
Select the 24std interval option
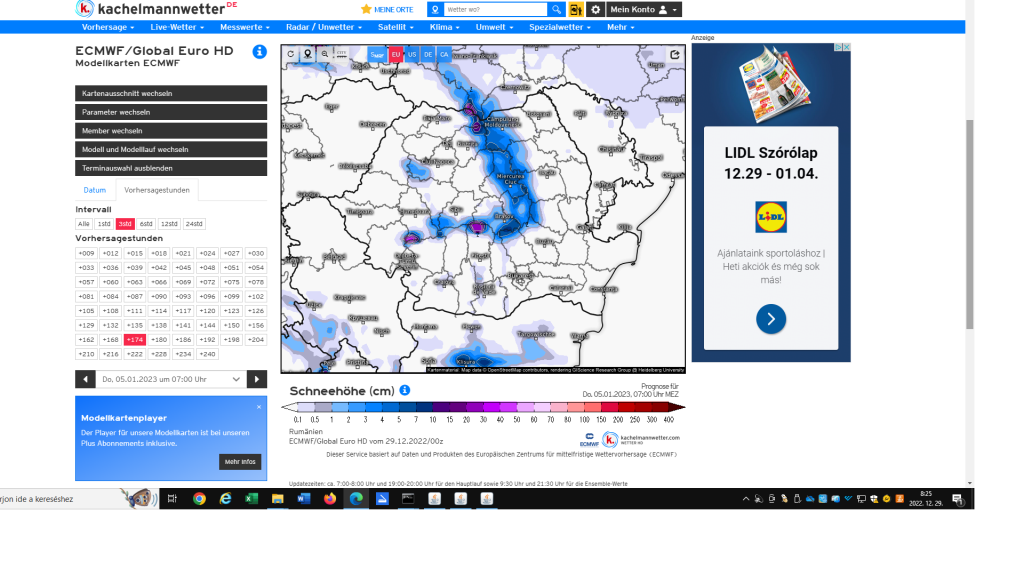click(x=194, y=224)
